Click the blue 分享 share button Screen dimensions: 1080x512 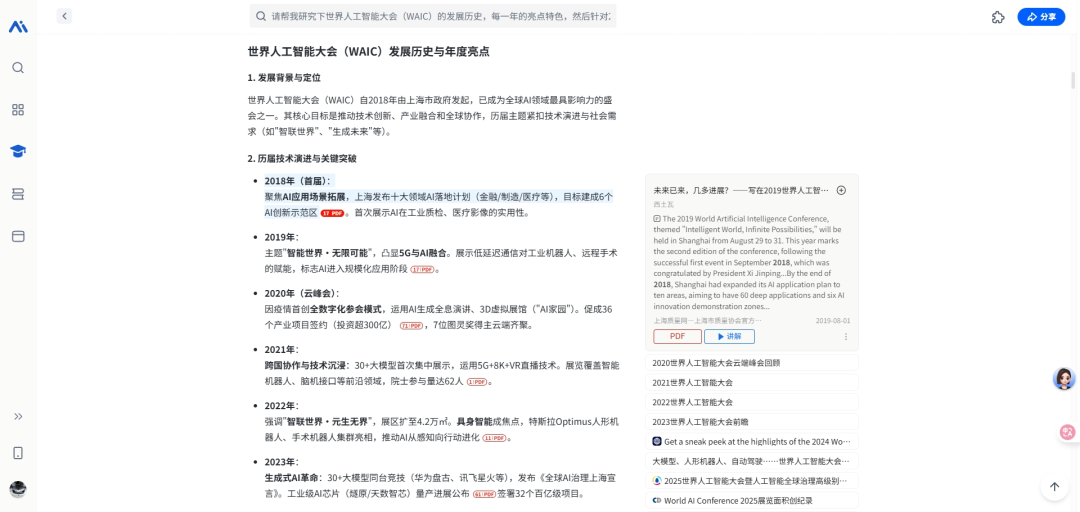(1041, 17)
